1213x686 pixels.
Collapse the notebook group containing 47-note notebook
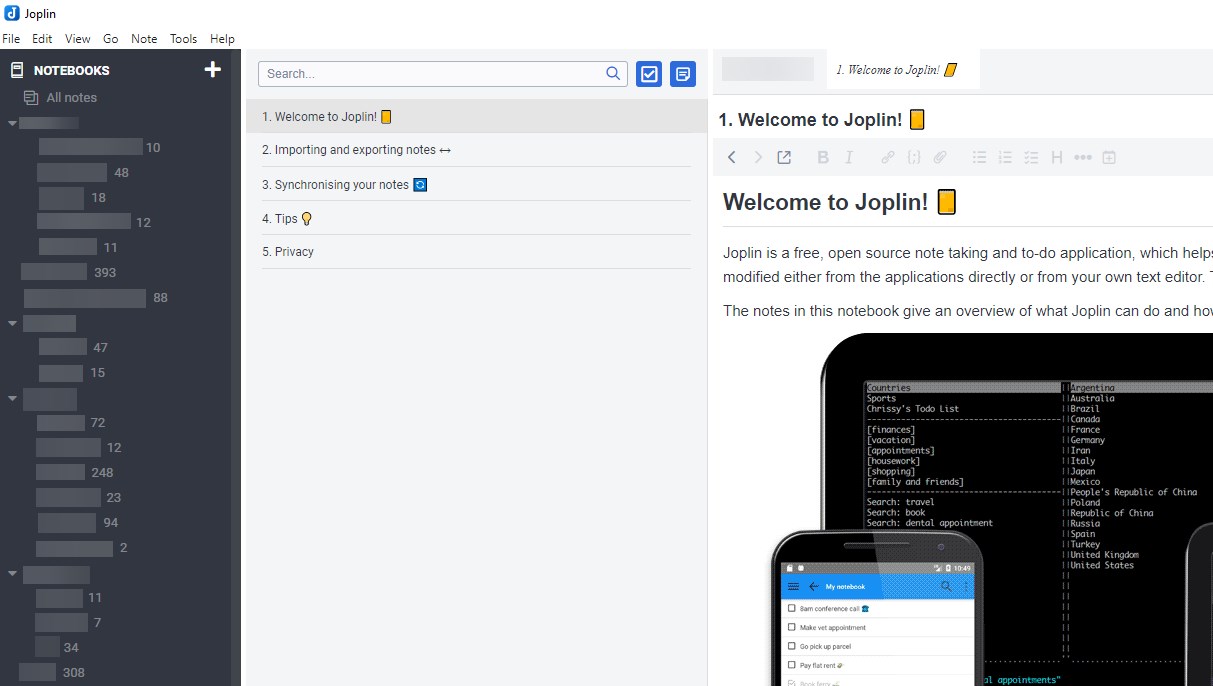click(12, 323)
